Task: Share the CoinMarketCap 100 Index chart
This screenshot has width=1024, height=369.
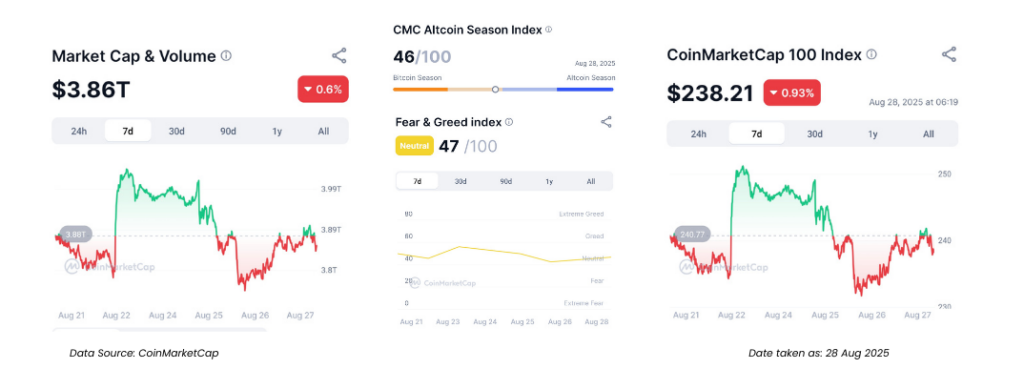Action: pos(949,55)
